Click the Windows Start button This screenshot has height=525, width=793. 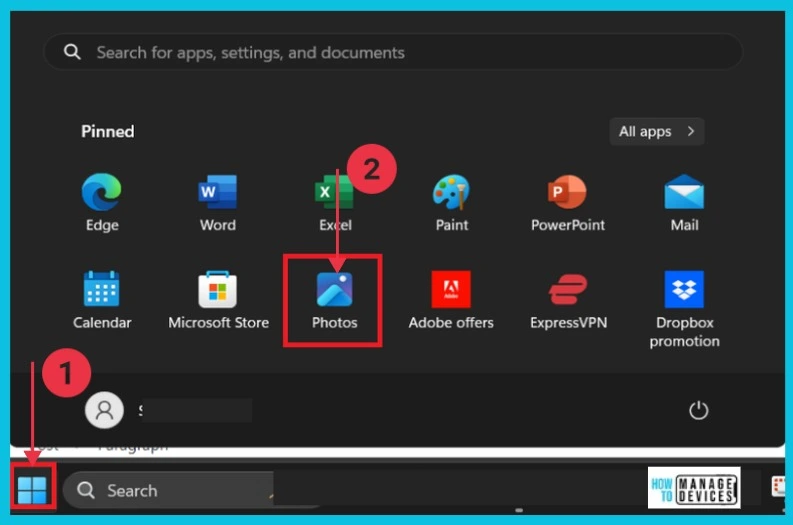point(32,490)
